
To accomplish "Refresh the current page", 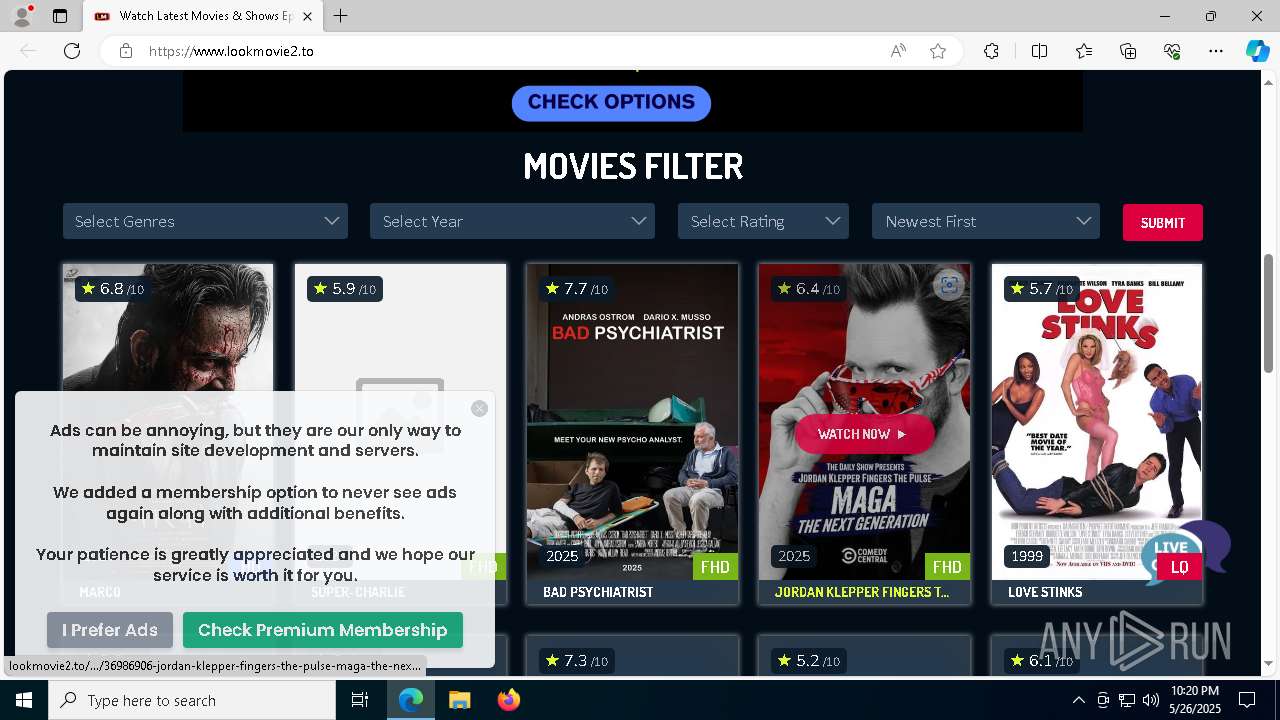I will [72, 51].
